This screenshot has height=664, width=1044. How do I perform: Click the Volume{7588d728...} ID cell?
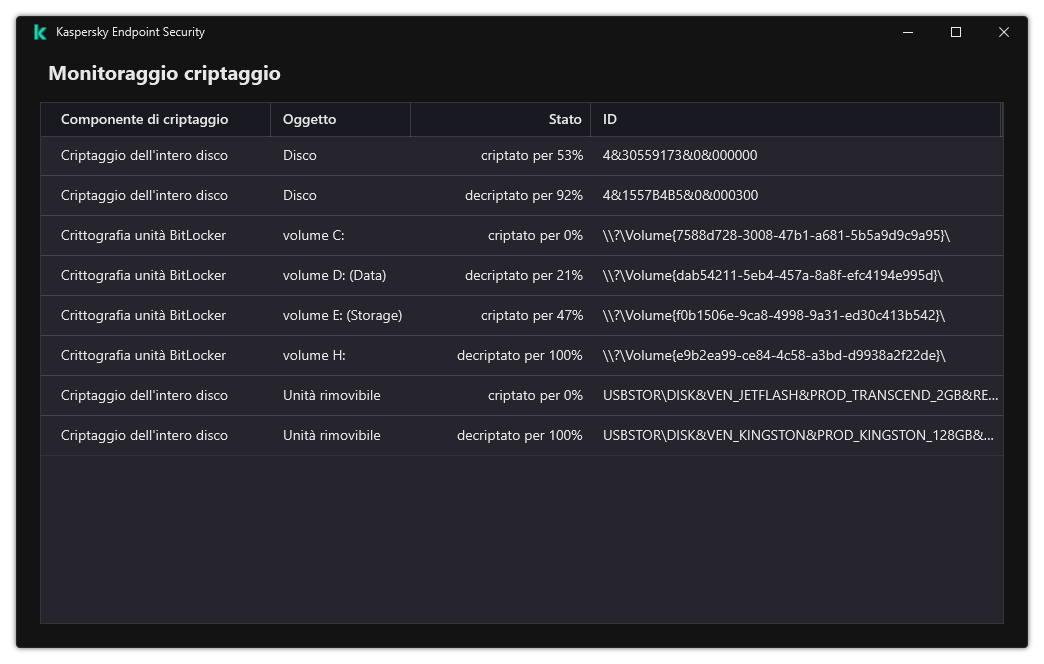(x=776, y=235)
